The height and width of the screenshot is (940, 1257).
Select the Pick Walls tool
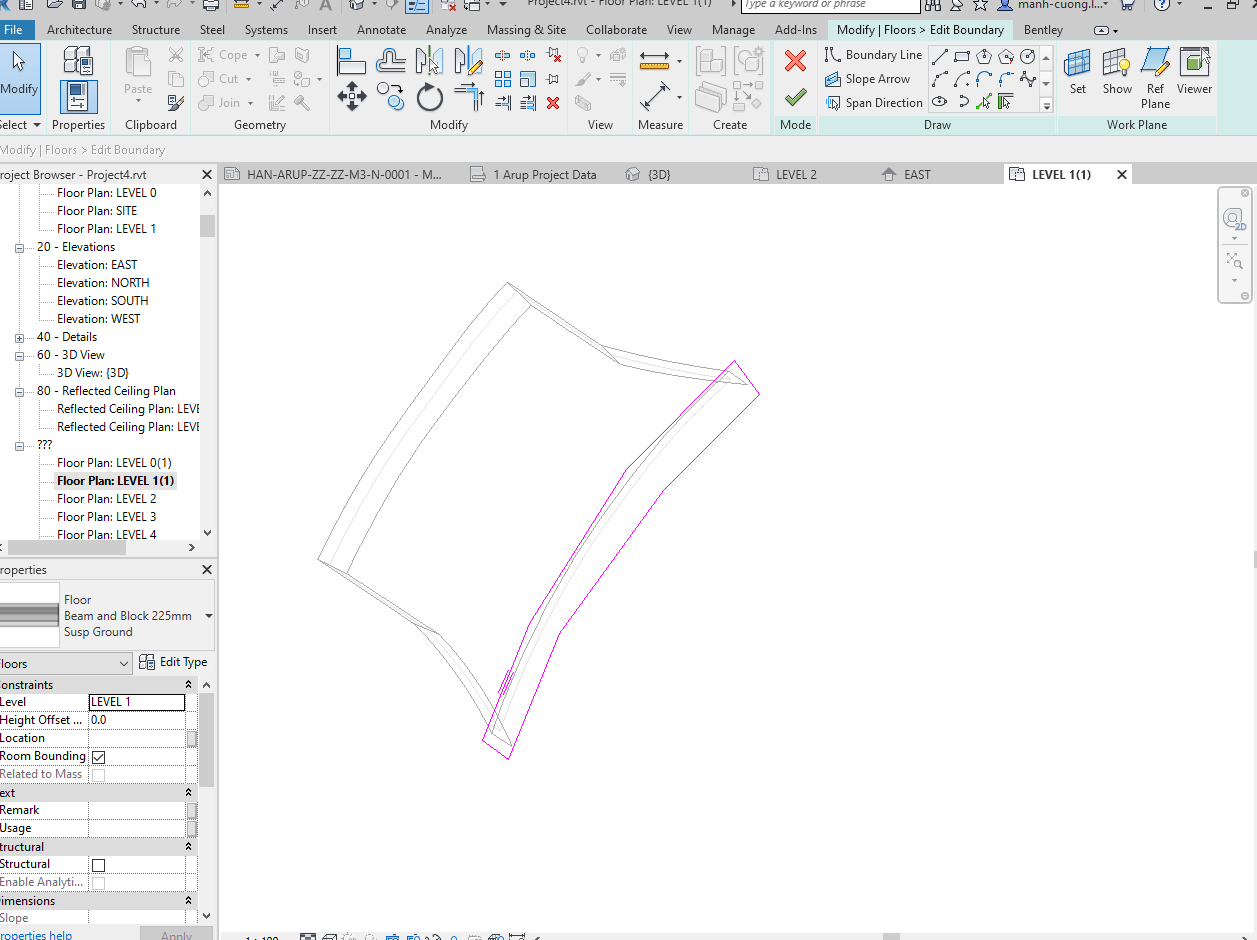1005,102
